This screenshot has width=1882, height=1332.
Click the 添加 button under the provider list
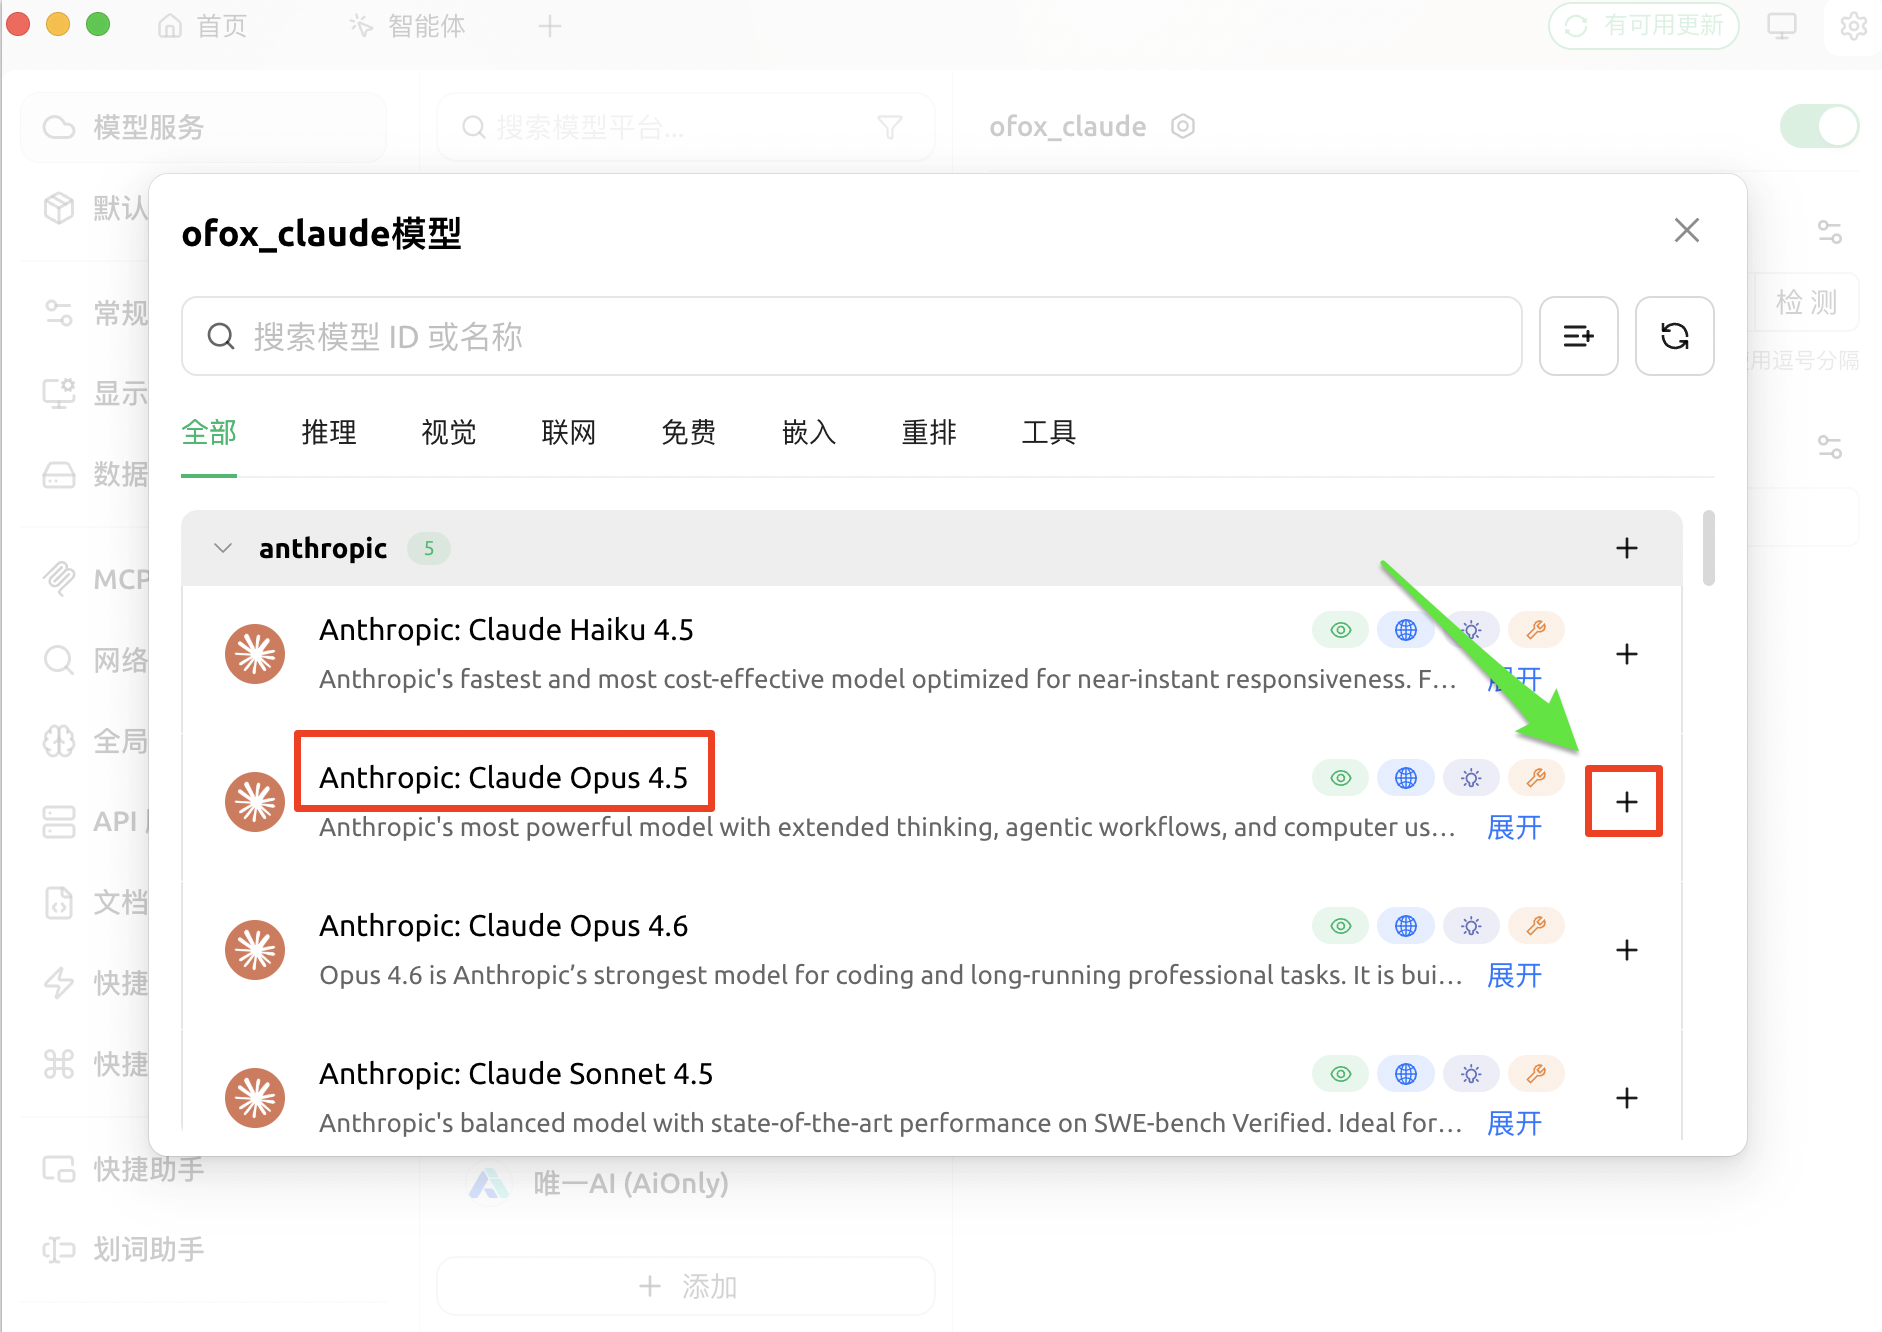click(686, 1286)
